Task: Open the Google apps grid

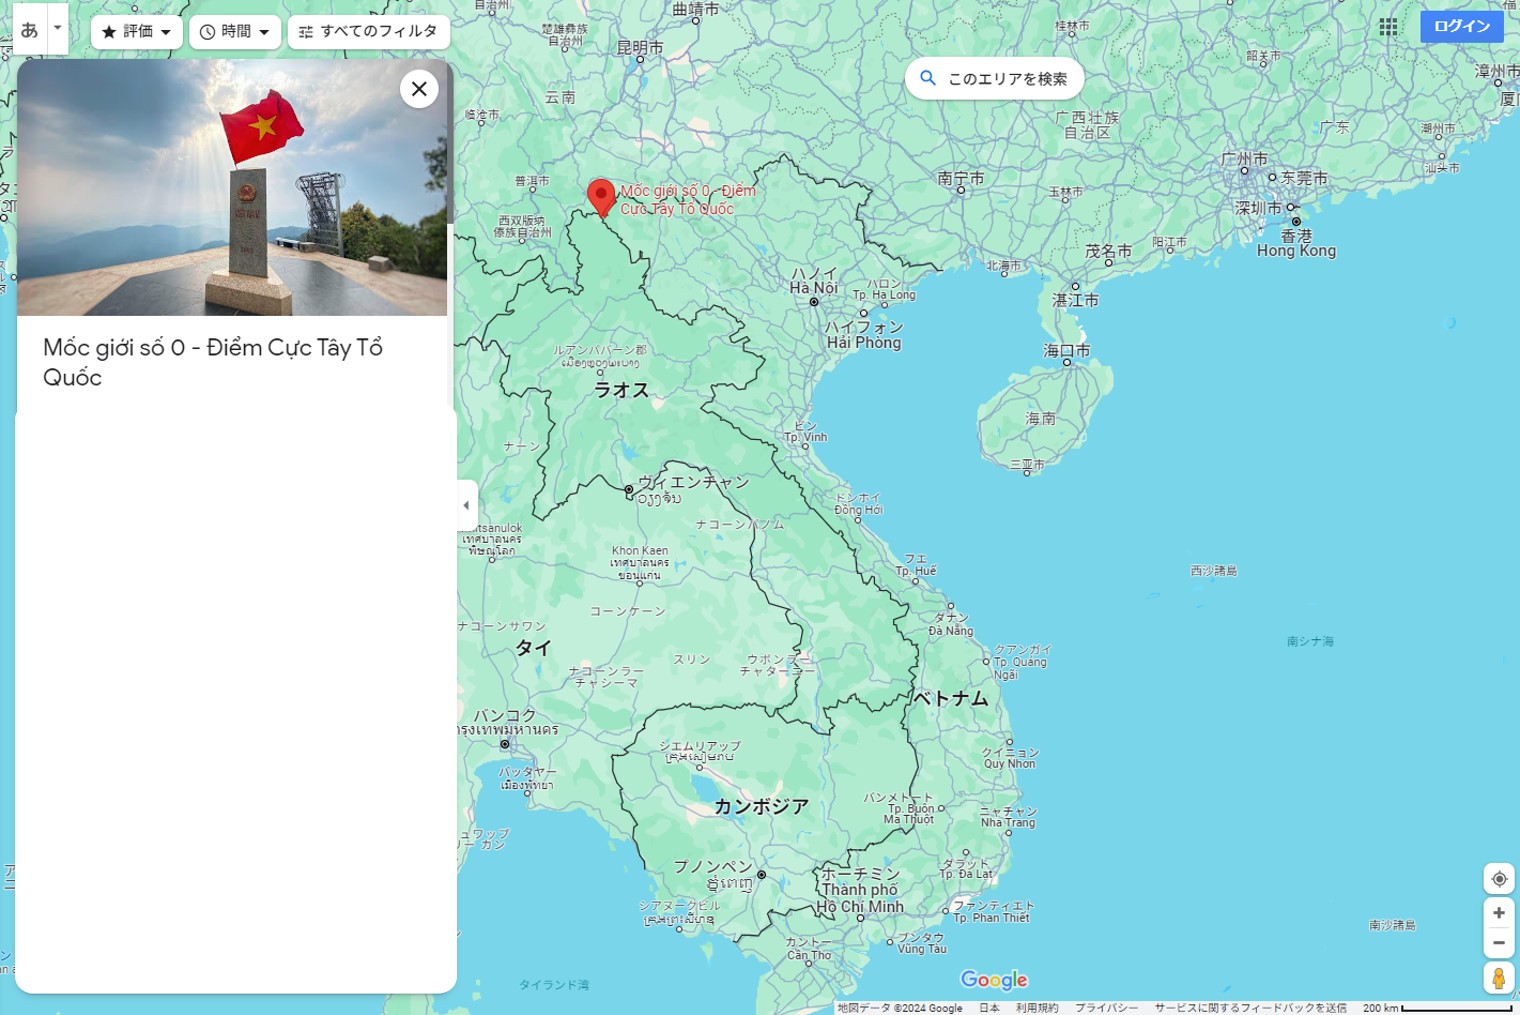Action: pyautogui.click(x=1388, y=27)
